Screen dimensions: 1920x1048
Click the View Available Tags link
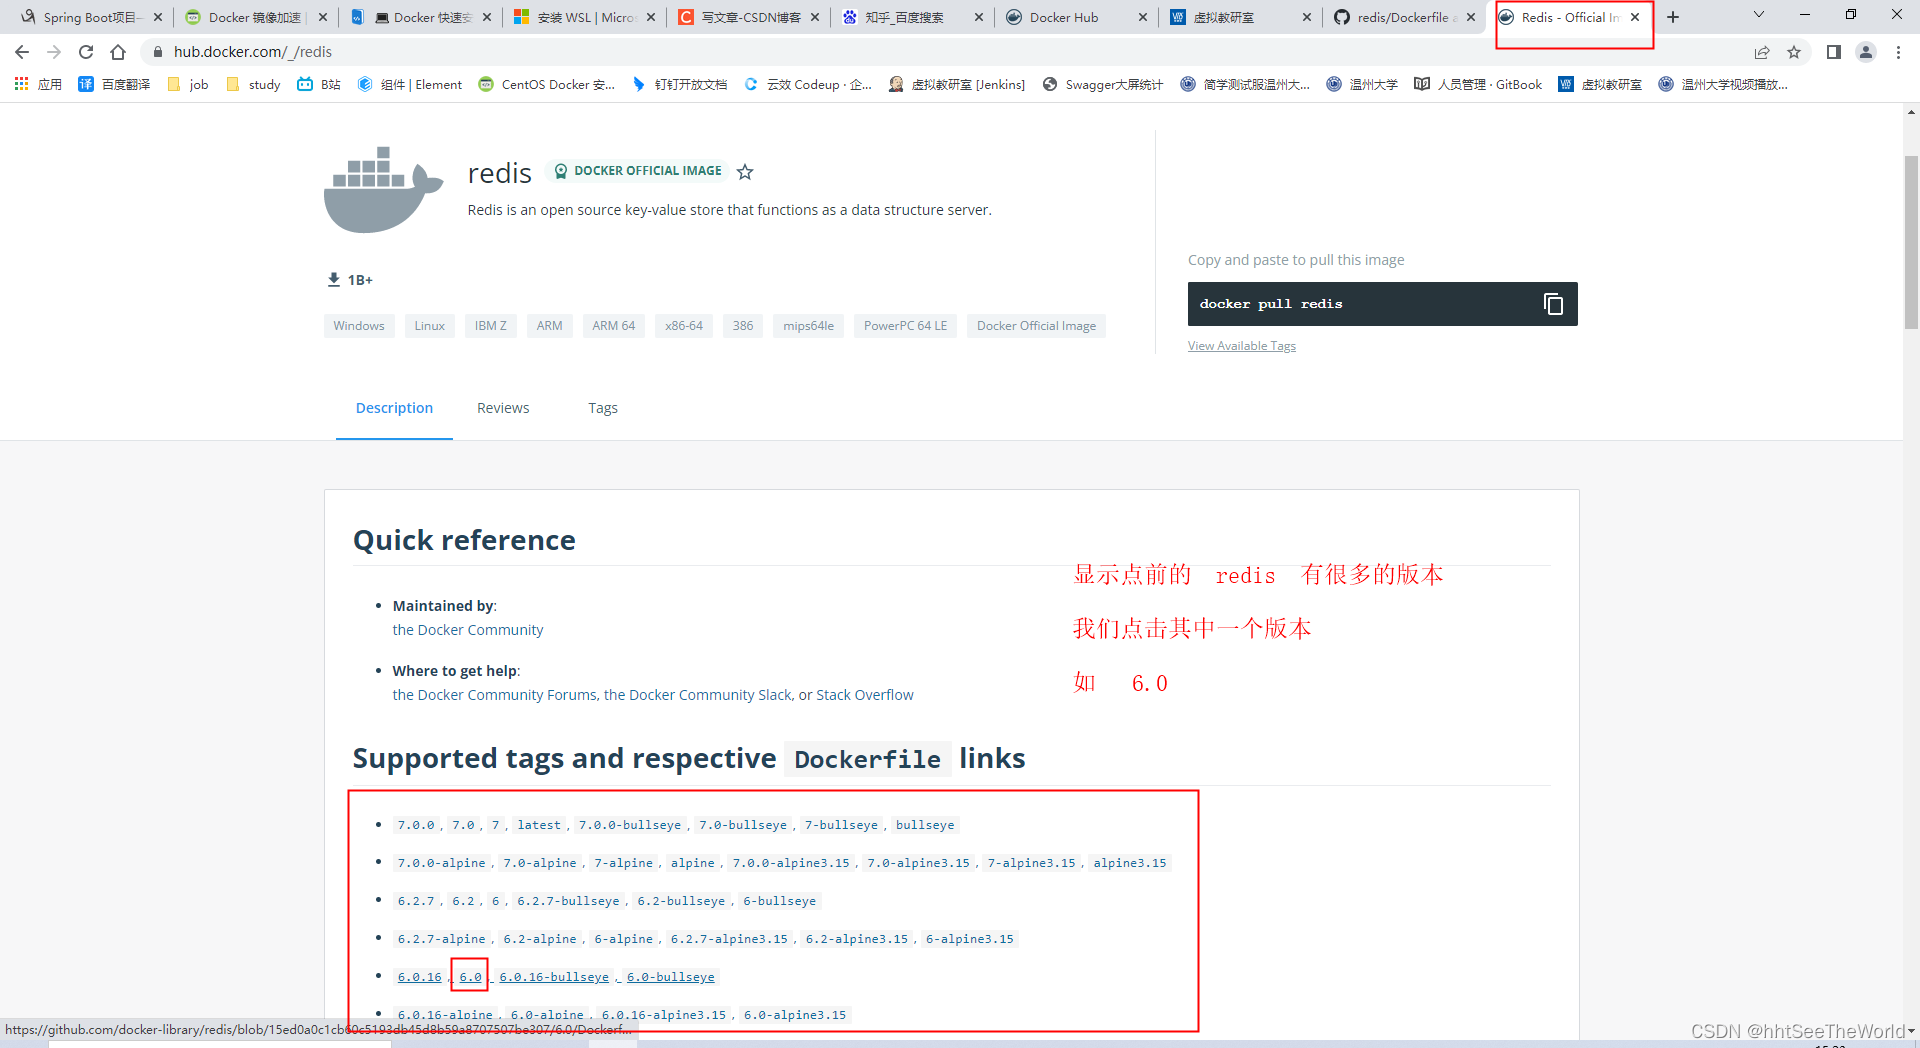coord(1242,346)
